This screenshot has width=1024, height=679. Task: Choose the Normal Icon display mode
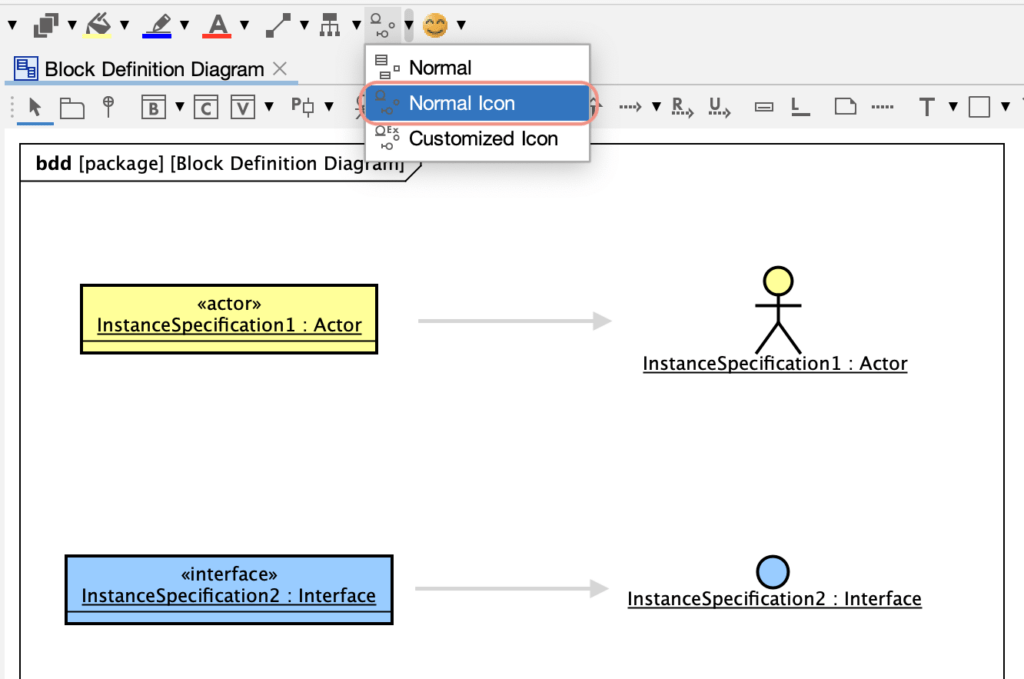coord(463,103)
